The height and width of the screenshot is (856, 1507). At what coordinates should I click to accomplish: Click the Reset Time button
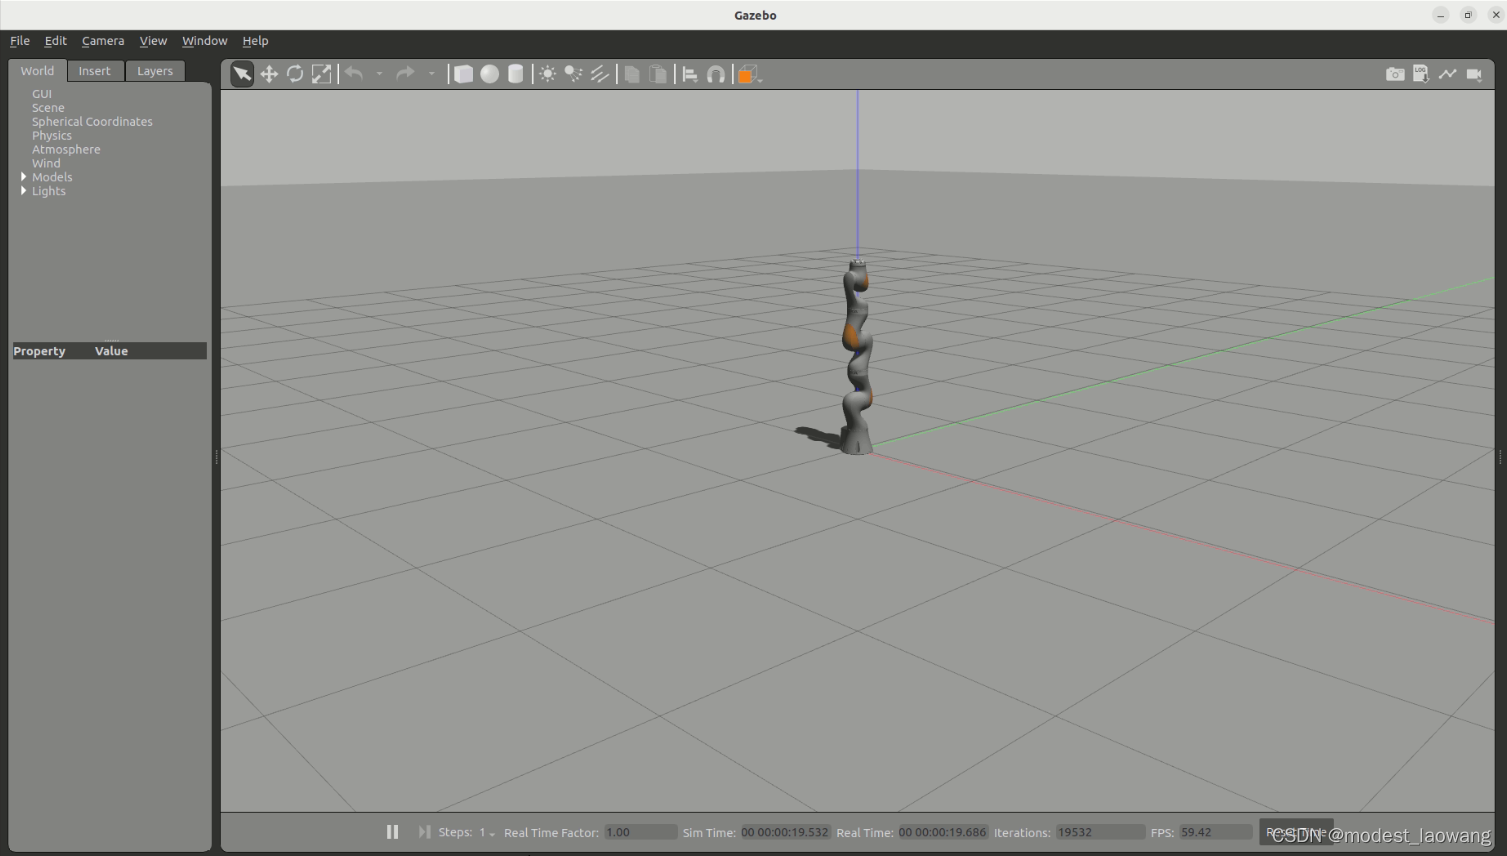coord(1296,832)
